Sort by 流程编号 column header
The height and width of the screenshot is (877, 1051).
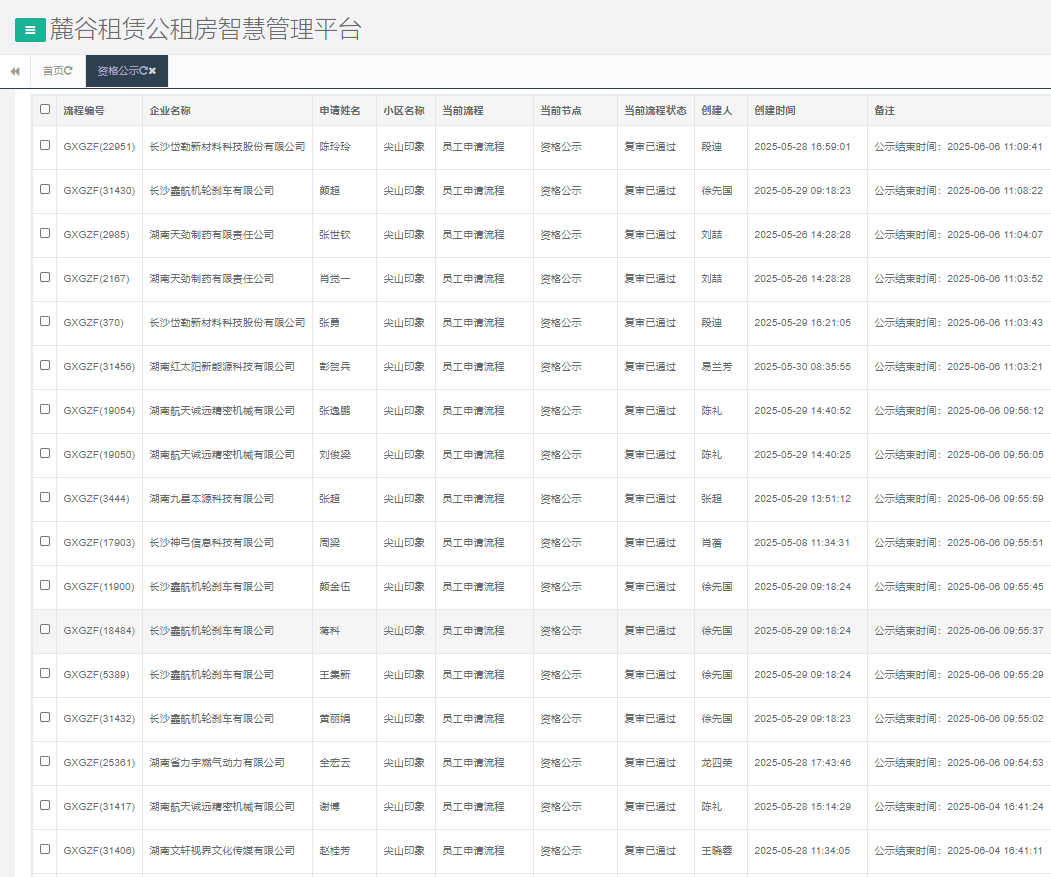[84, 111]
